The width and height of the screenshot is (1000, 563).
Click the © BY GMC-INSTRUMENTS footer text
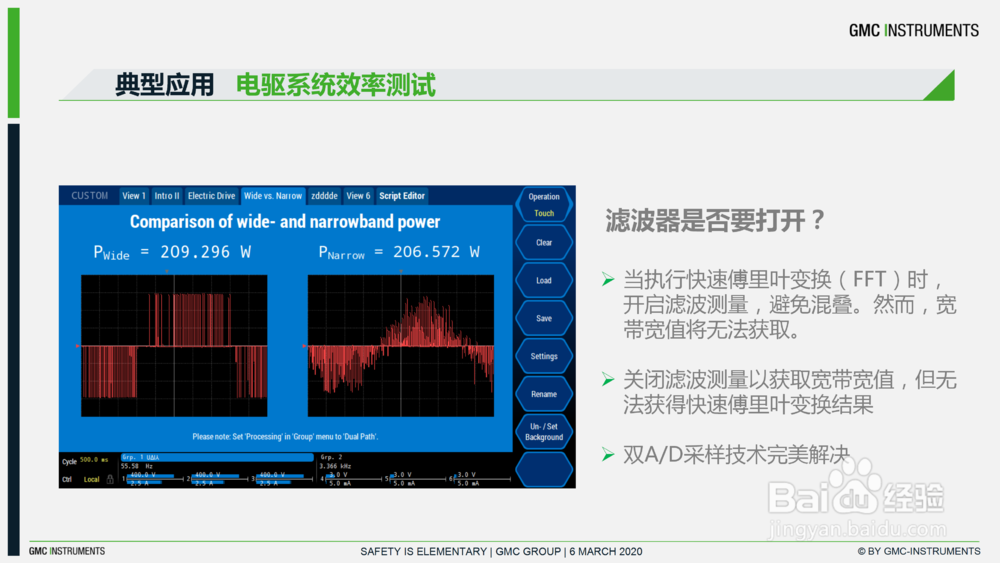pyautogui.click(x=919, y=552)
